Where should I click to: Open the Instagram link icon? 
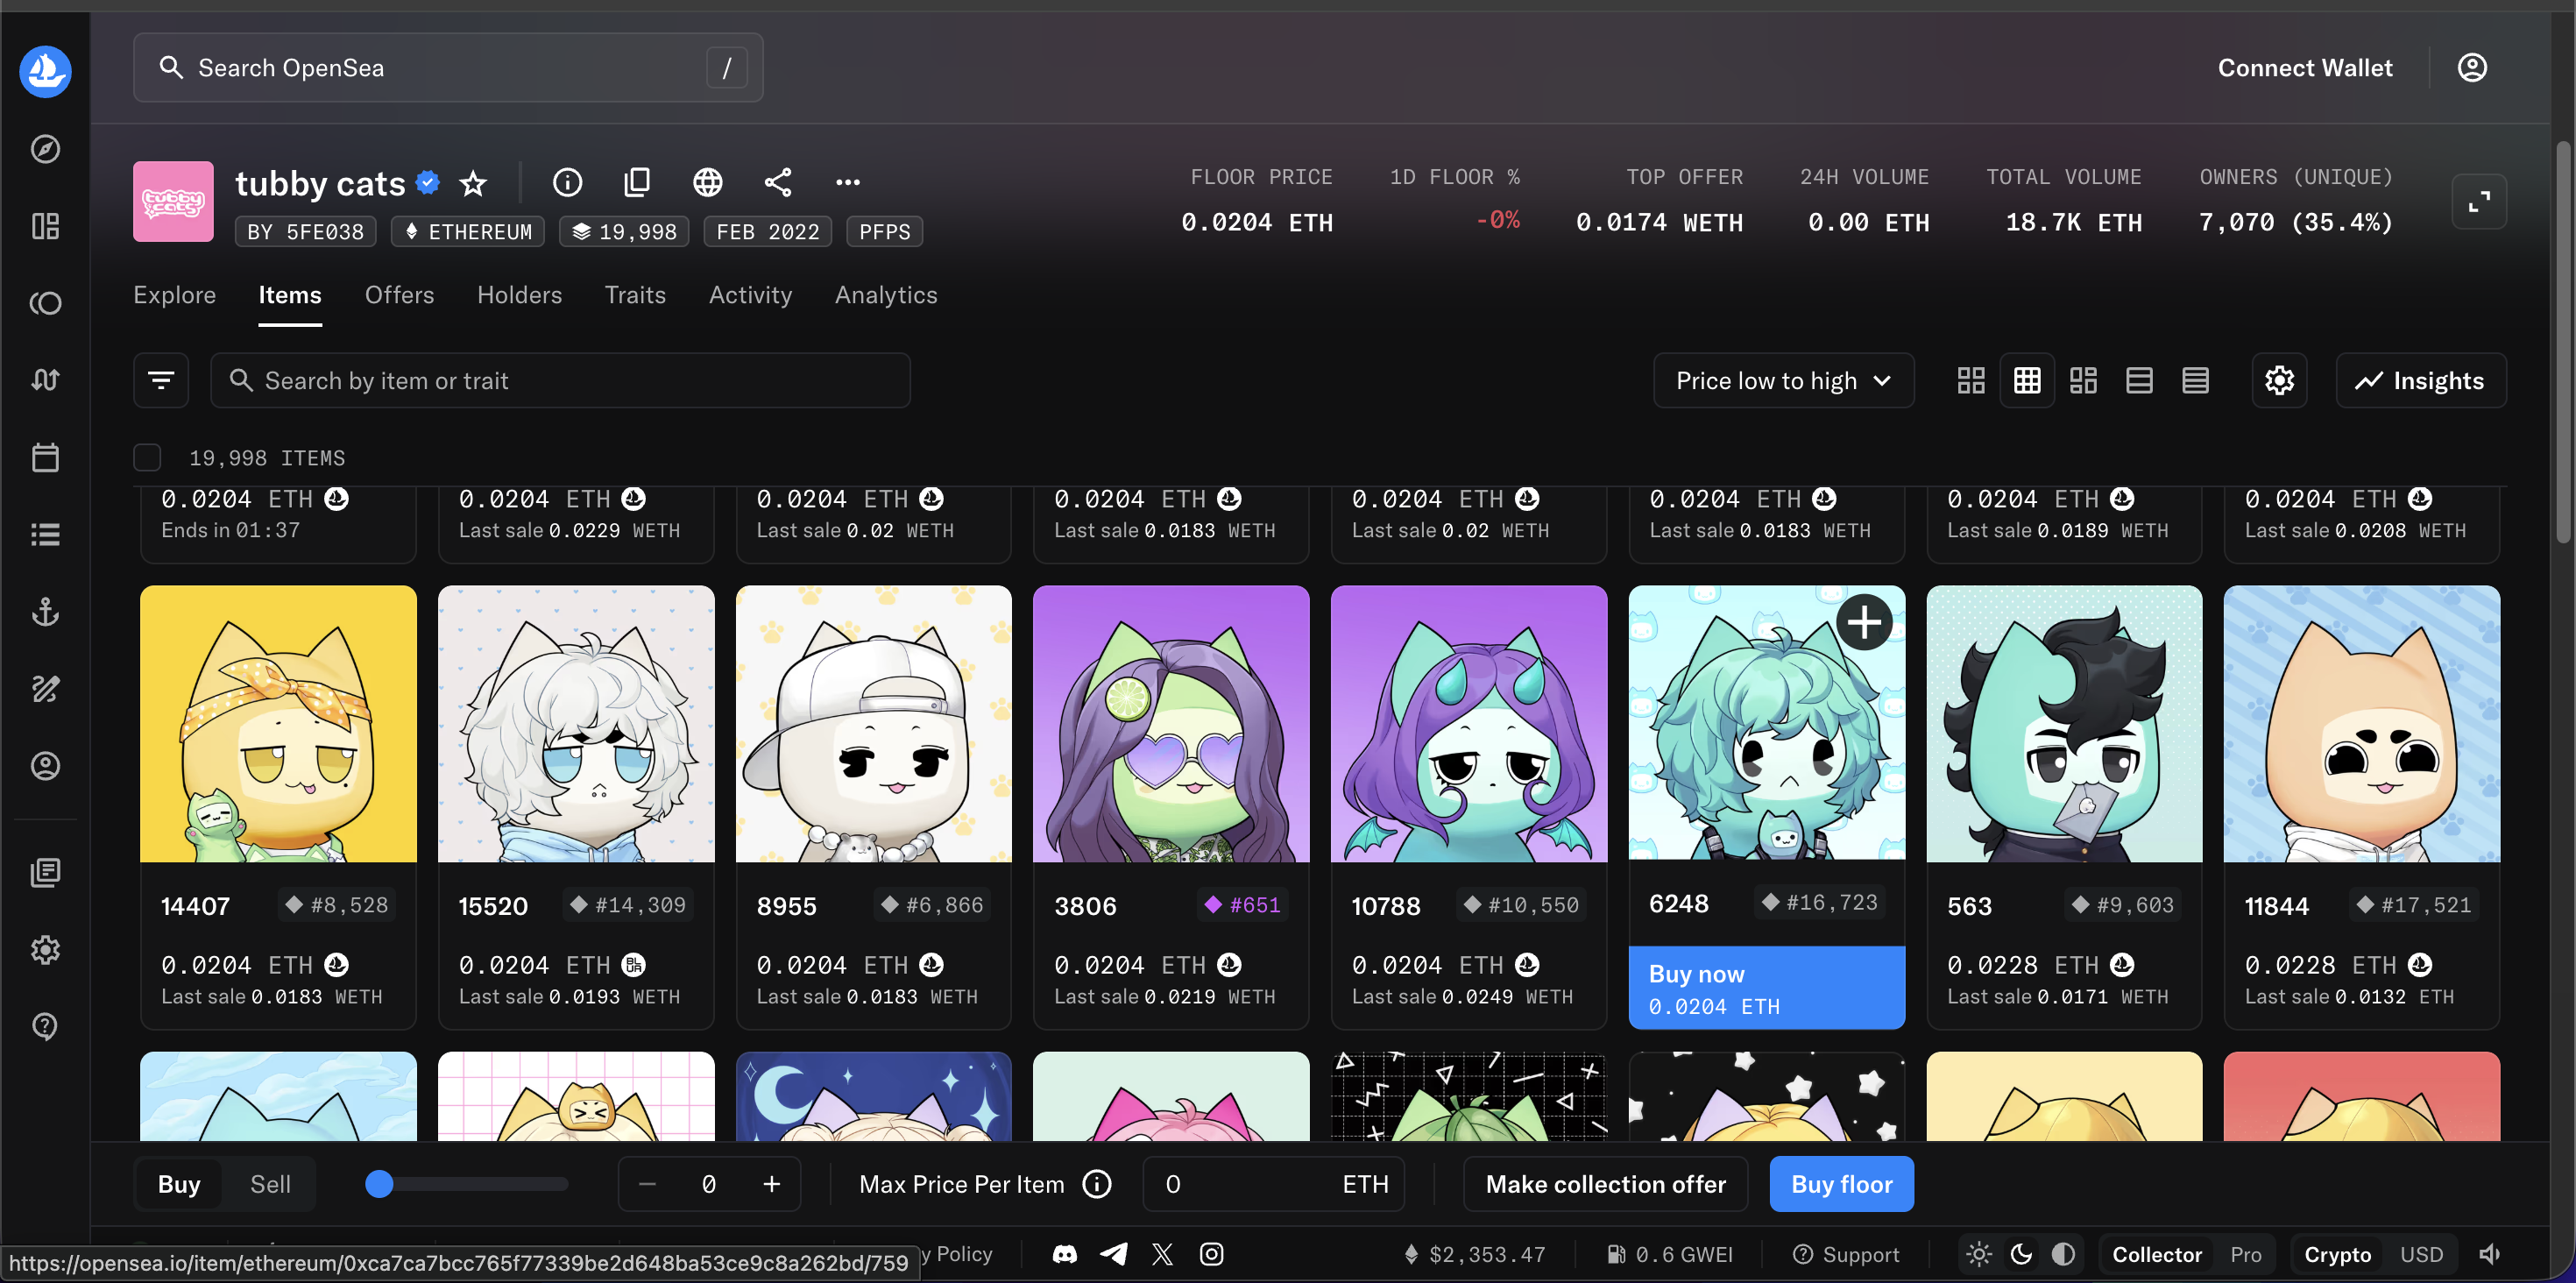[1211, 1254]
